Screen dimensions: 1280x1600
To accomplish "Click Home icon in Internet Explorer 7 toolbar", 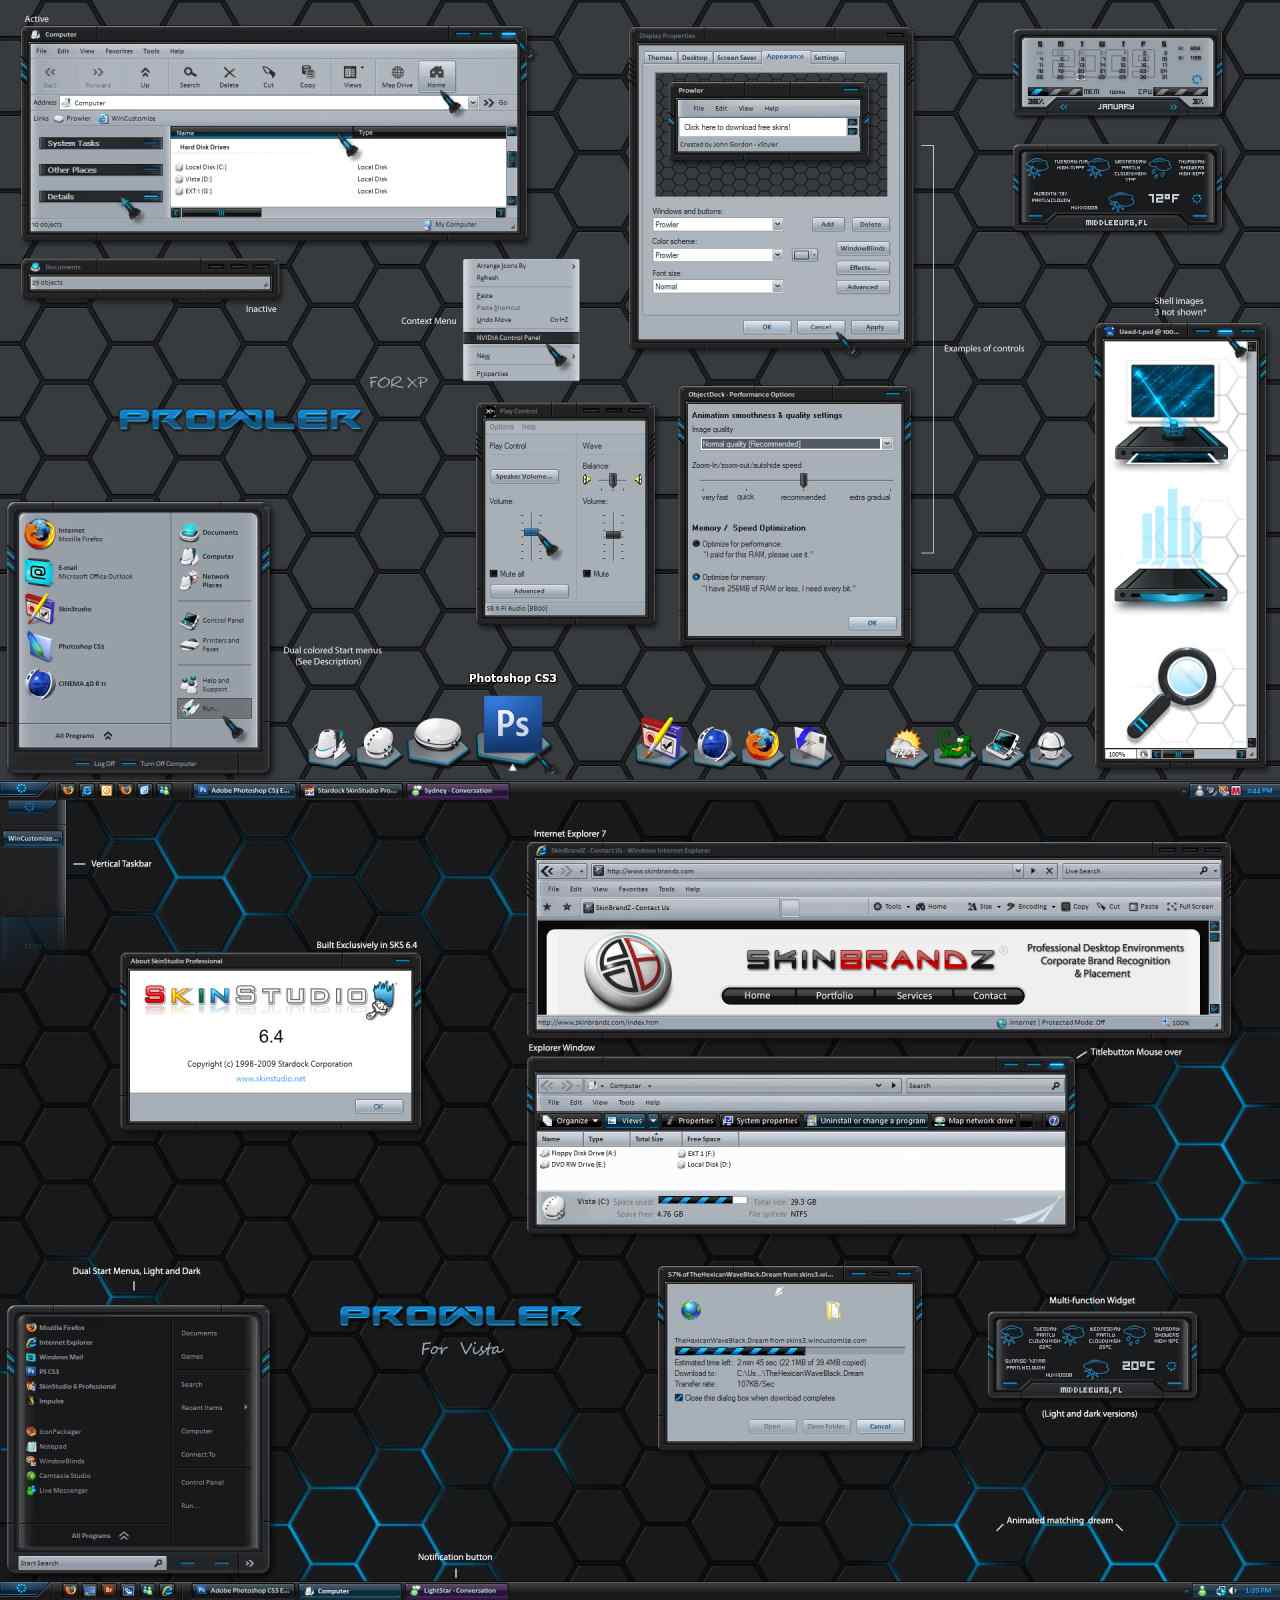I will [921, 907].
